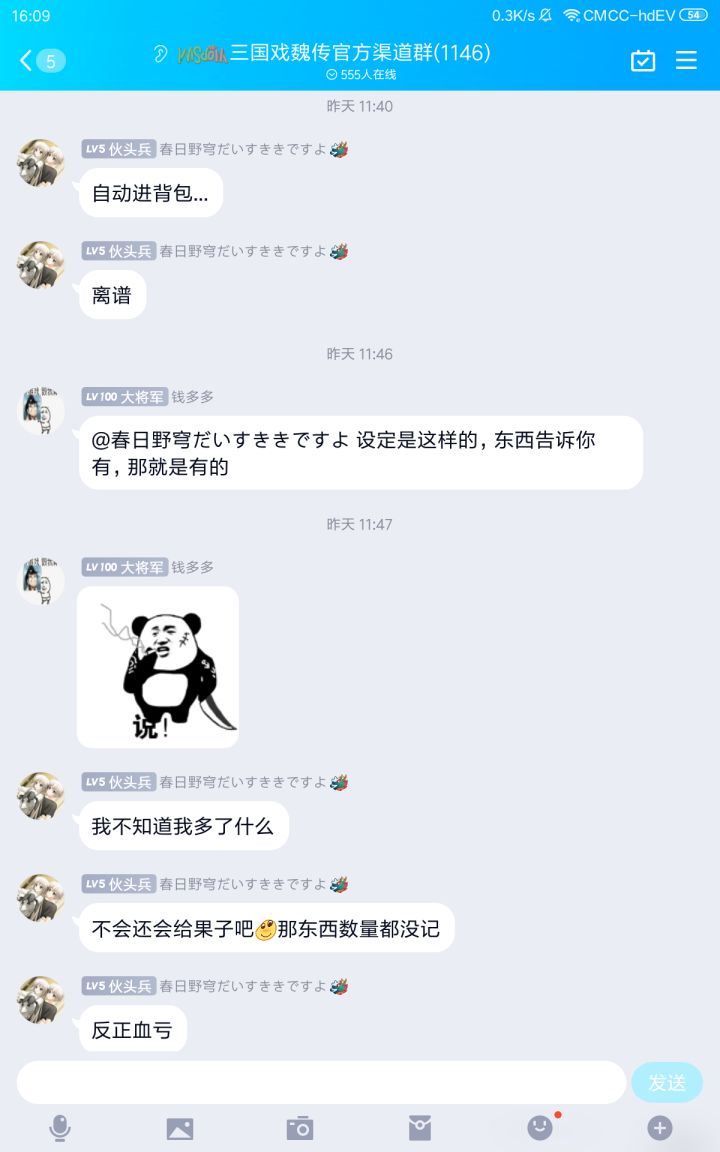Tap the 发送 send button

(667, 1082)
